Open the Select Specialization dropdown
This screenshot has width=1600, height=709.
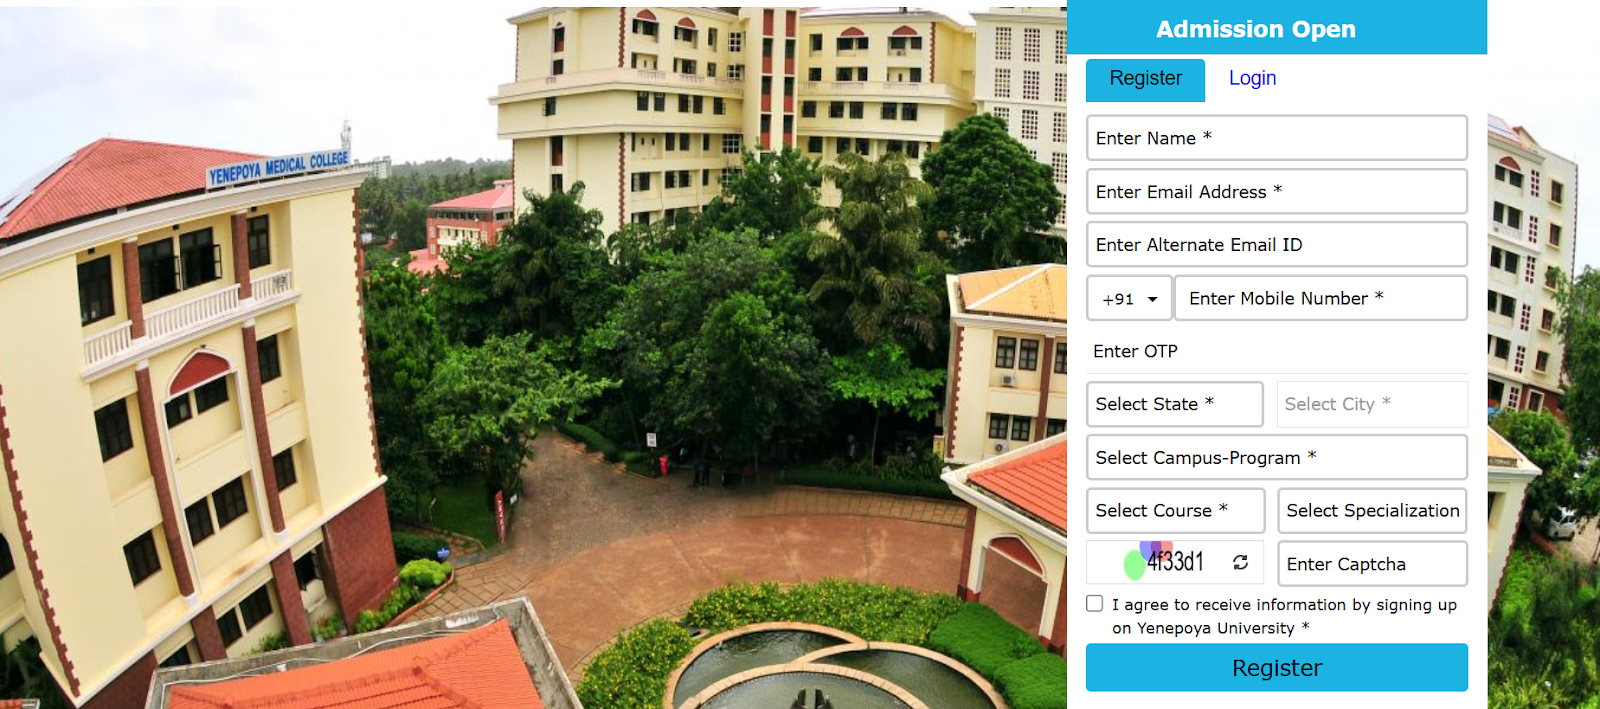click(1373, 510)
